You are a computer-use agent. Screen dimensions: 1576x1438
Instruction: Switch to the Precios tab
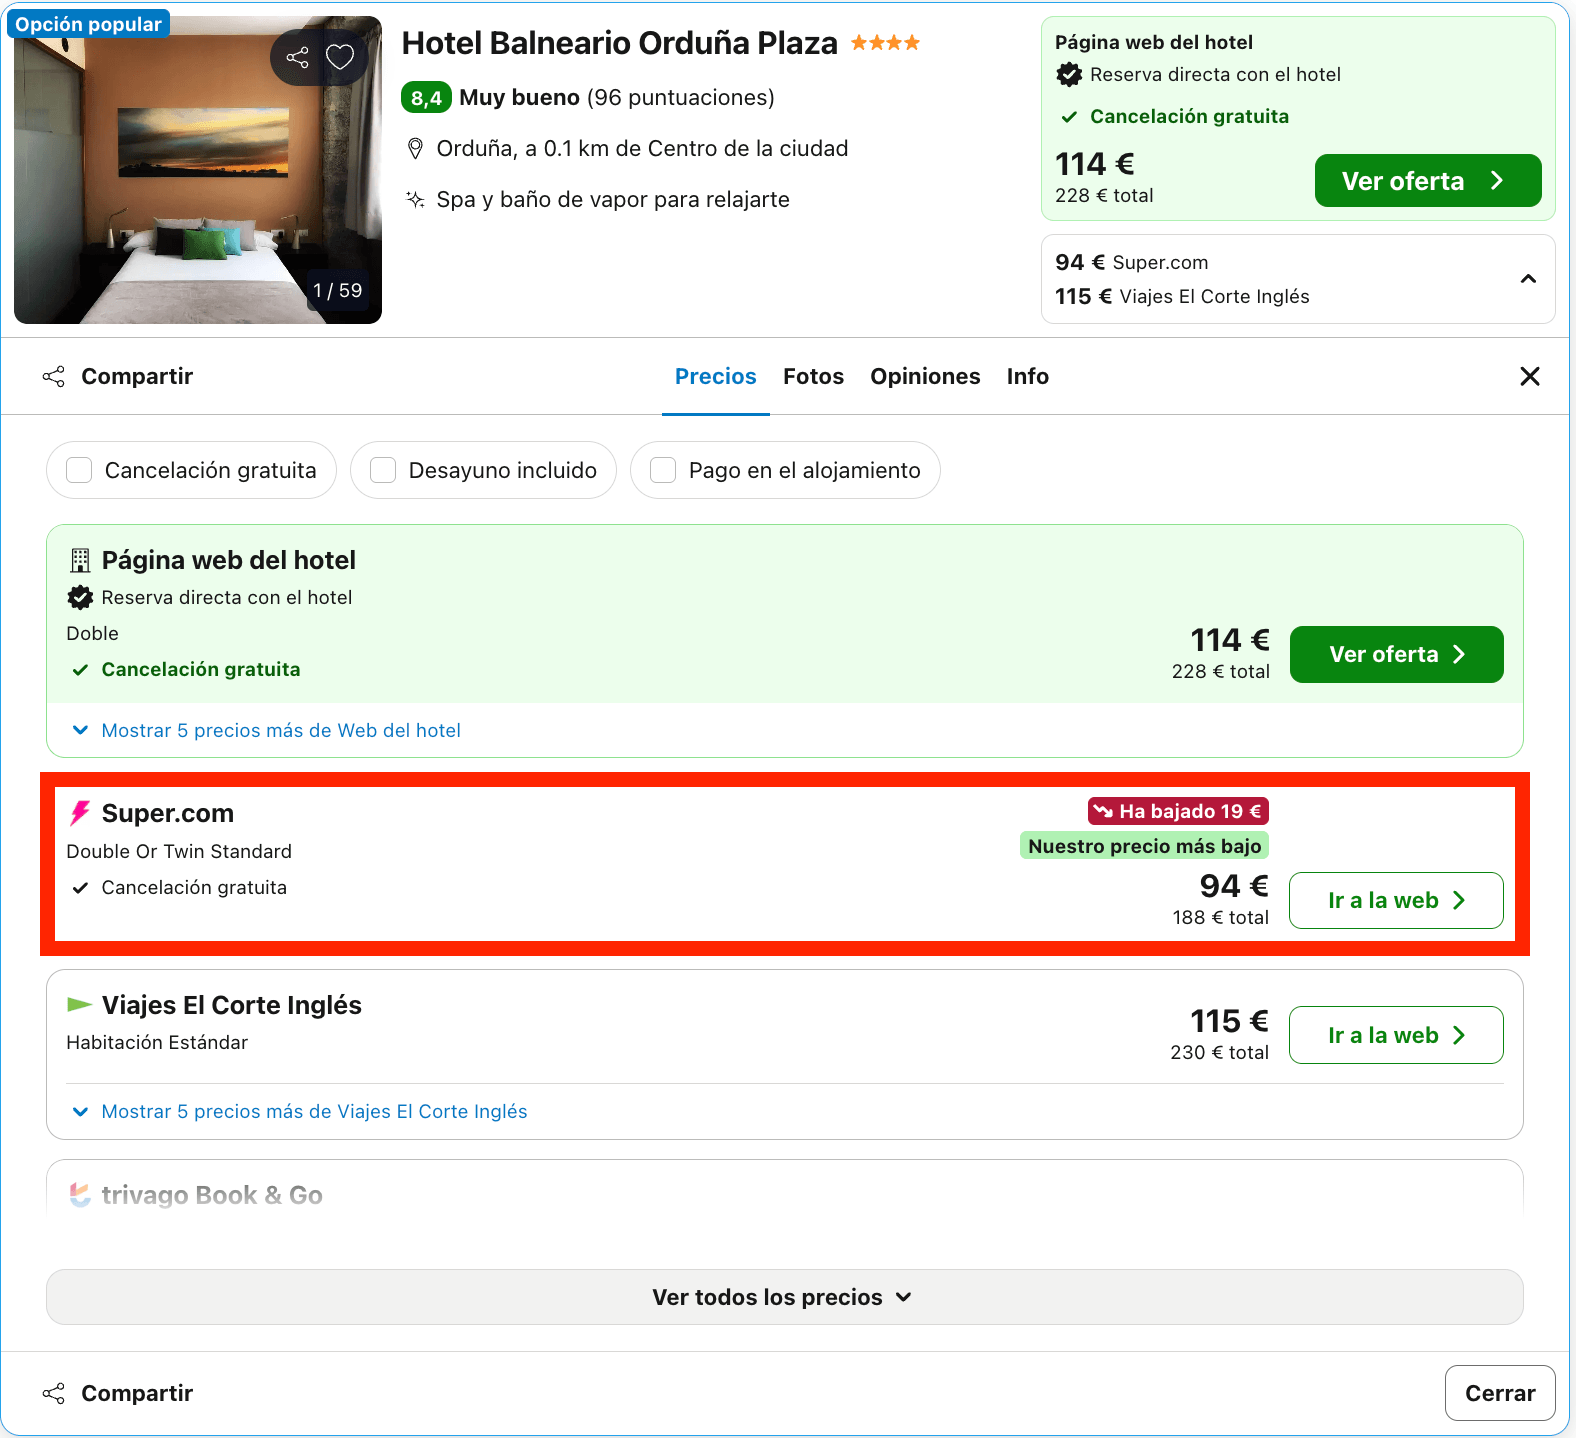[716, 377]
